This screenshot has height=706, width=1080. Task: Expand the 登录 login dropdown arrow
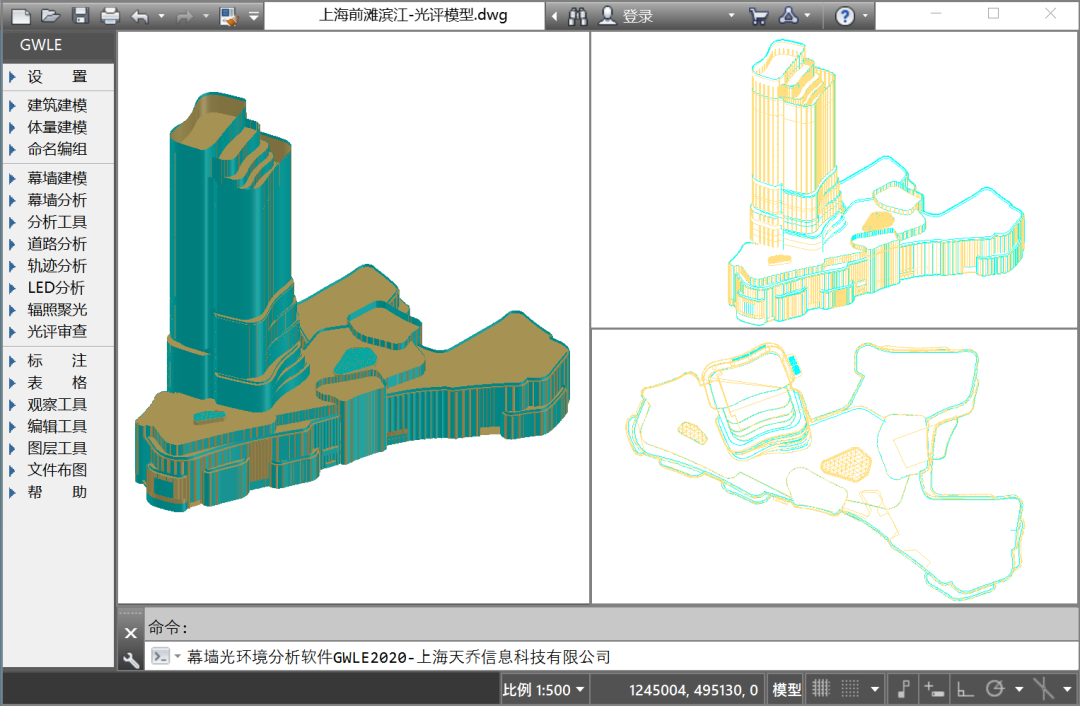[731, 16]
